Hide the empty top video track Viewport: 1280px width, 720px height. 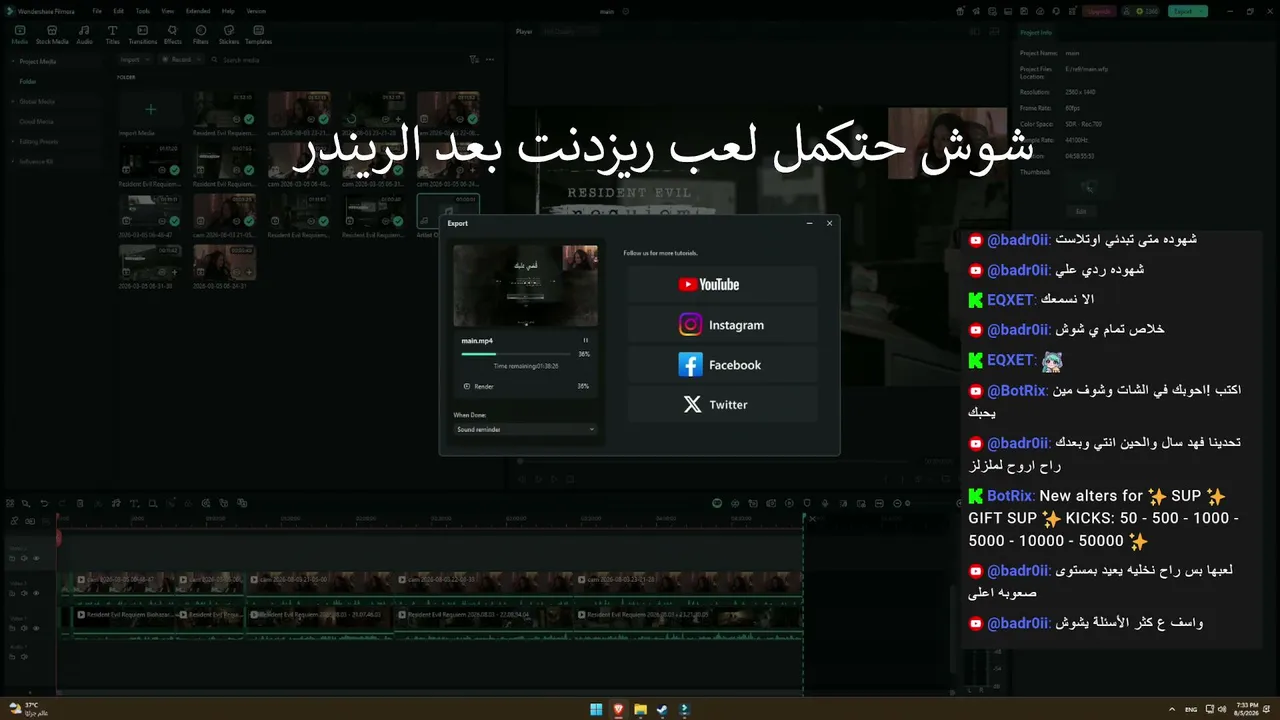[37, 558]
